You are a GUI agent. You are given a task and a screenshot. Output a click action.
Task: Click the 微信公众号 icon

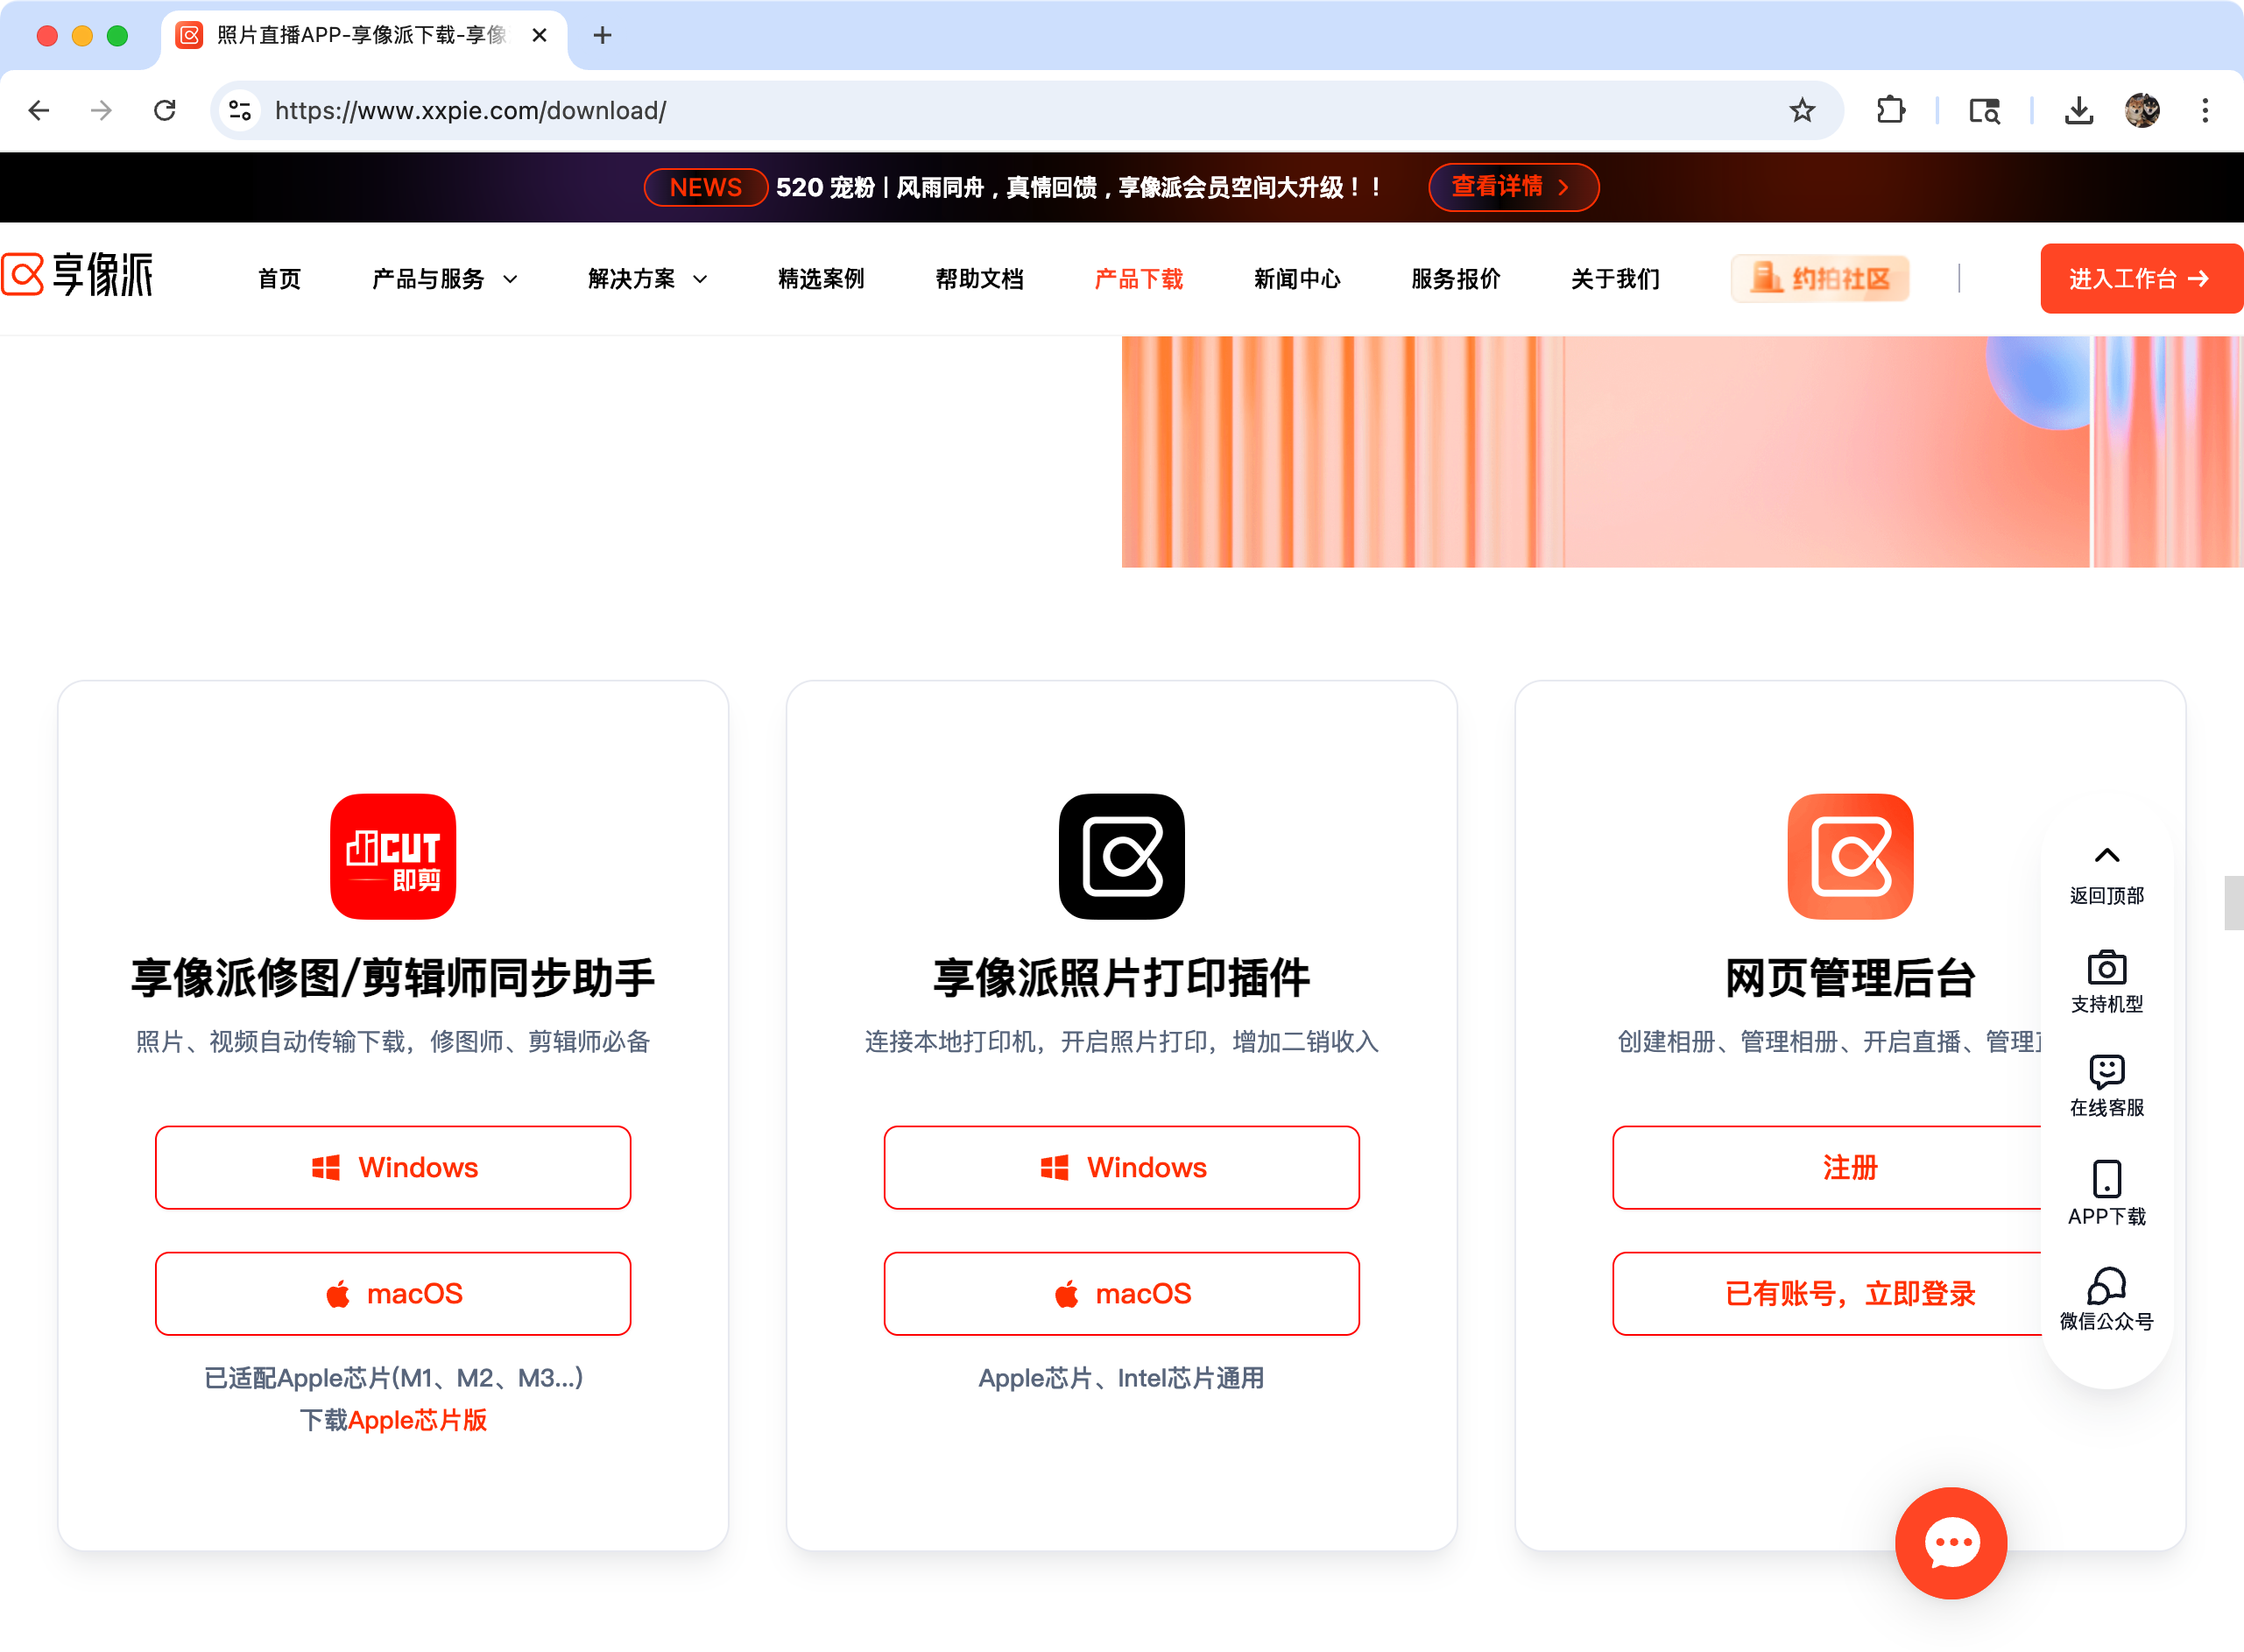click(x=2107, y=1285)
